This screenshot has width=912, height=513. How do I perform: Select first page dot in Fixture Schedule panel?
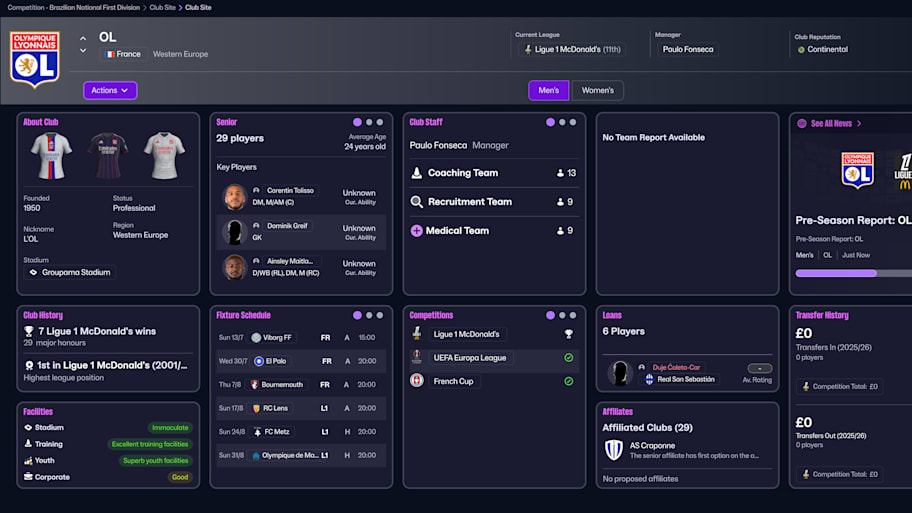pyautogui.click(x=357, y=315)
